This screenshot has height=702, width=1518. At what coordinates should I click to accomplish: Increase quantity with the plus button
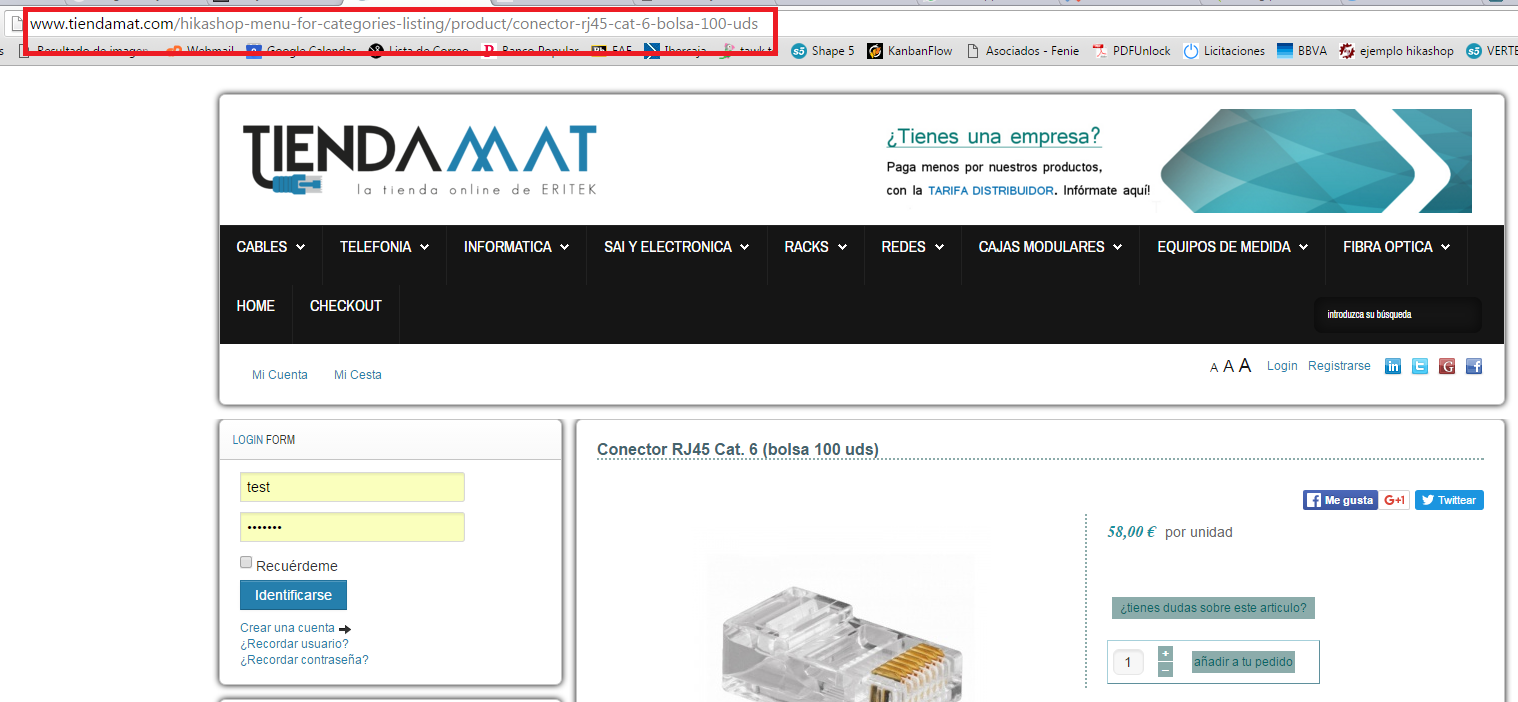tap(1165, 653)
